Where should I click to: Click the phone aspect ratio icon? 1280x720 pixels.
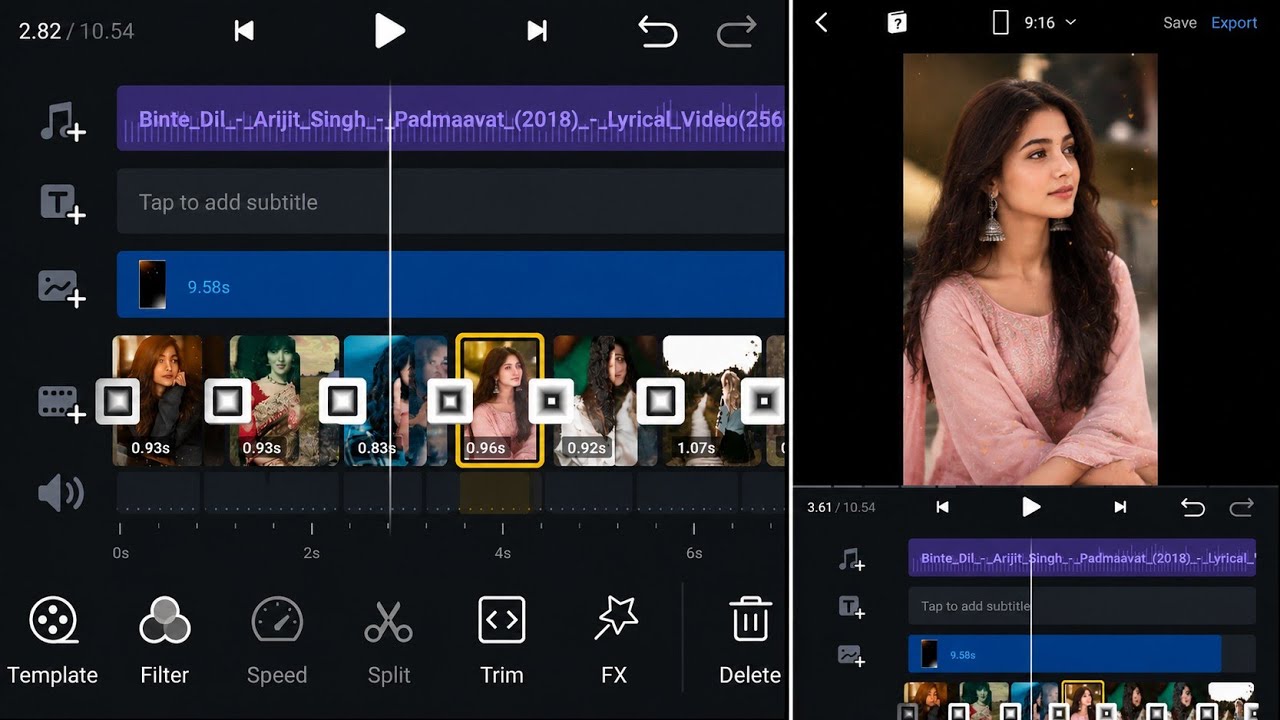[1000, 22]
